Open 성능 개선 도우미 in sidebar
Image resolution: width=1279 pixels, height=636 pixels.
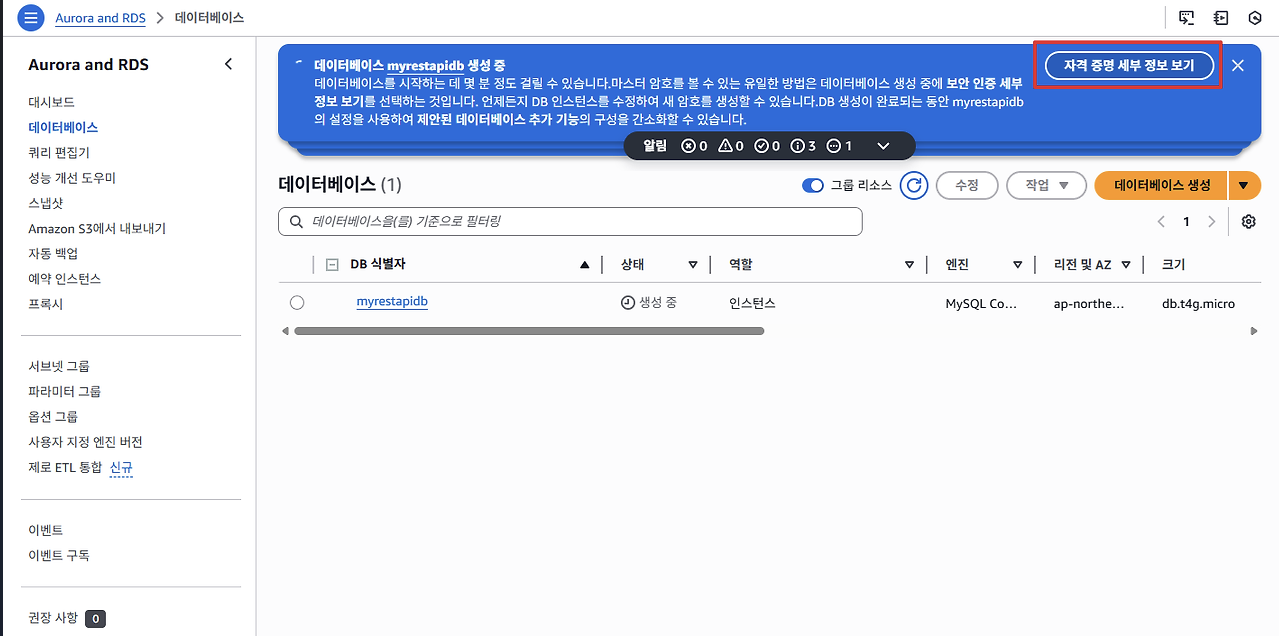click(72, 178)
